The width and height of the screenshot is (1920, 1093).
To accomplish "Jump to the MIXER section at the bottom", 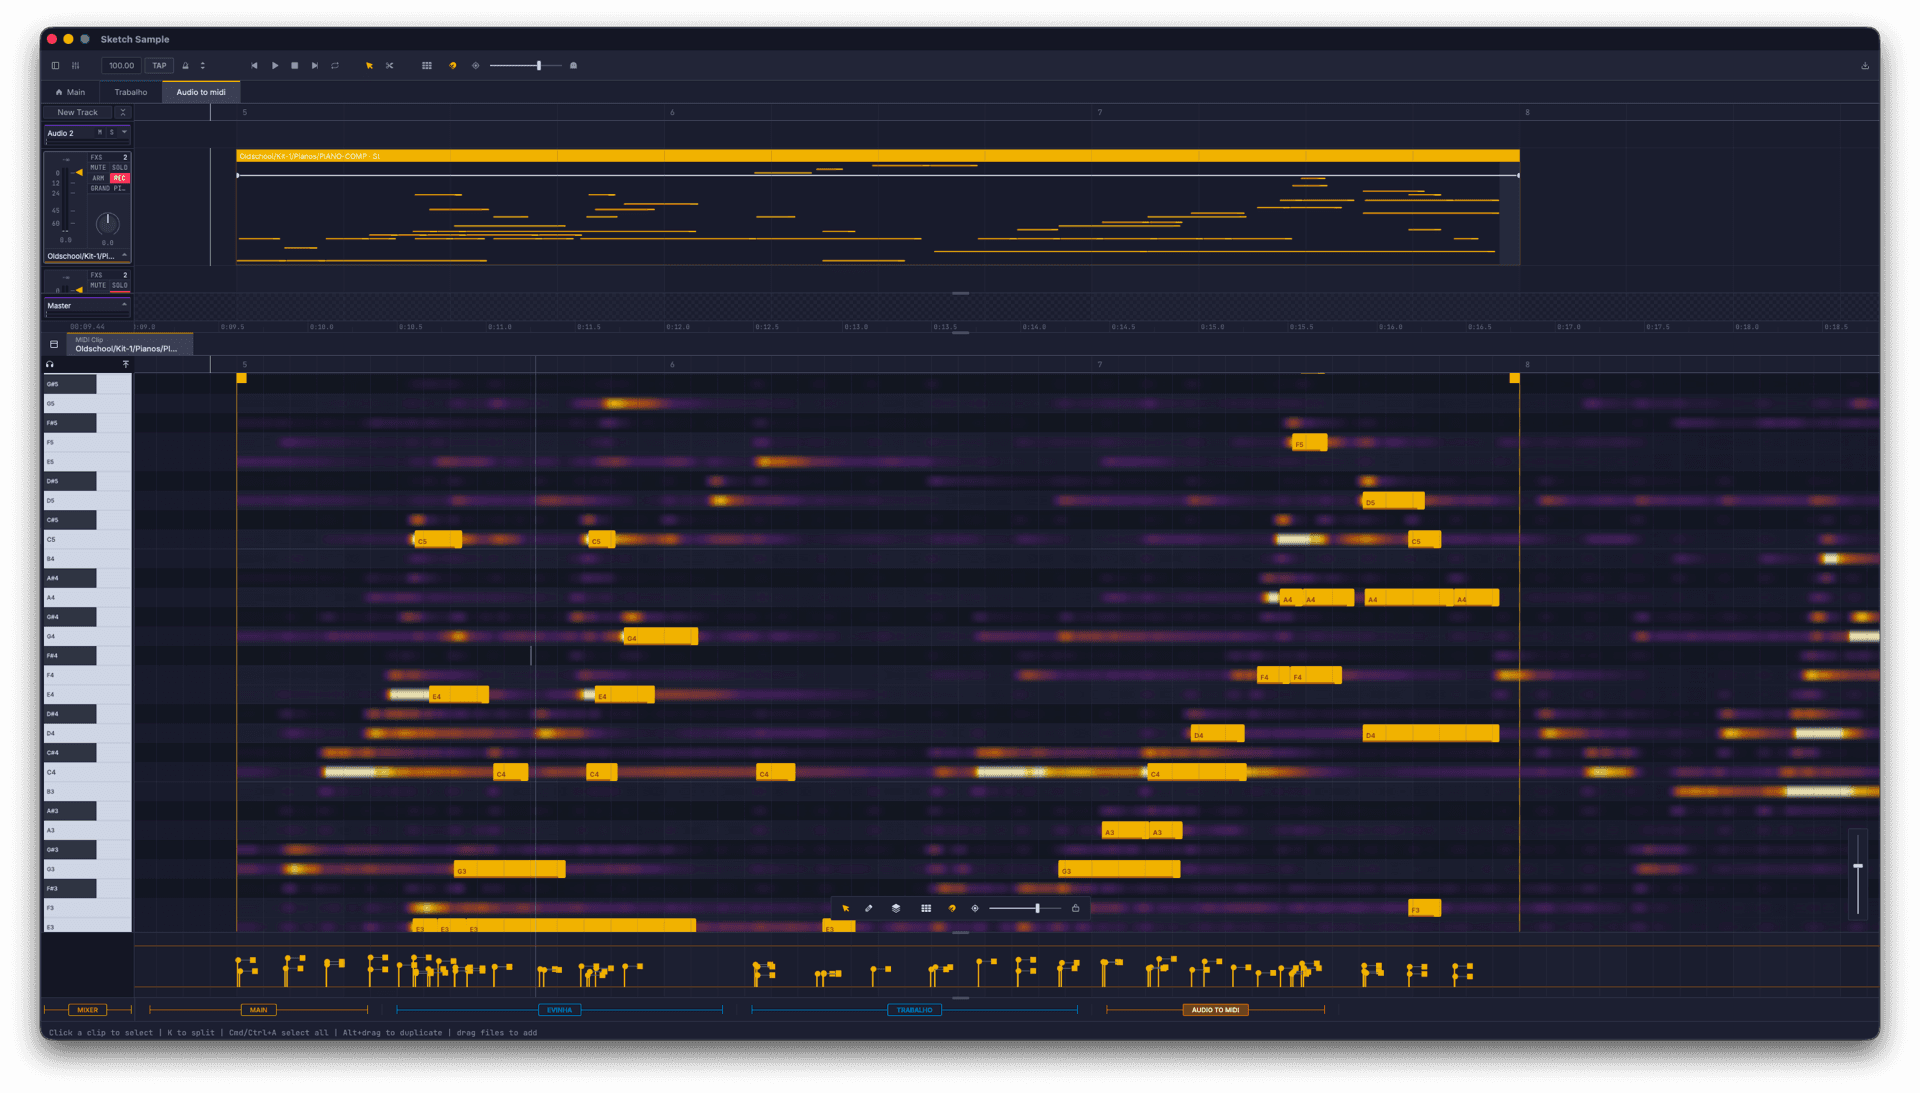I will coord(88,1010).
